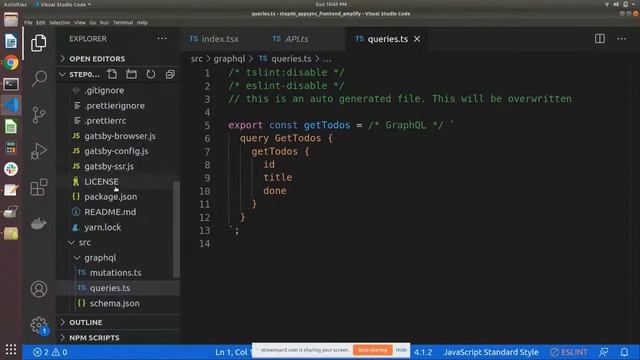The height and width of the screenshot is (360, 640).
Task: Click JavaScript Standard Style status item
Action: (x=491, y=352)
